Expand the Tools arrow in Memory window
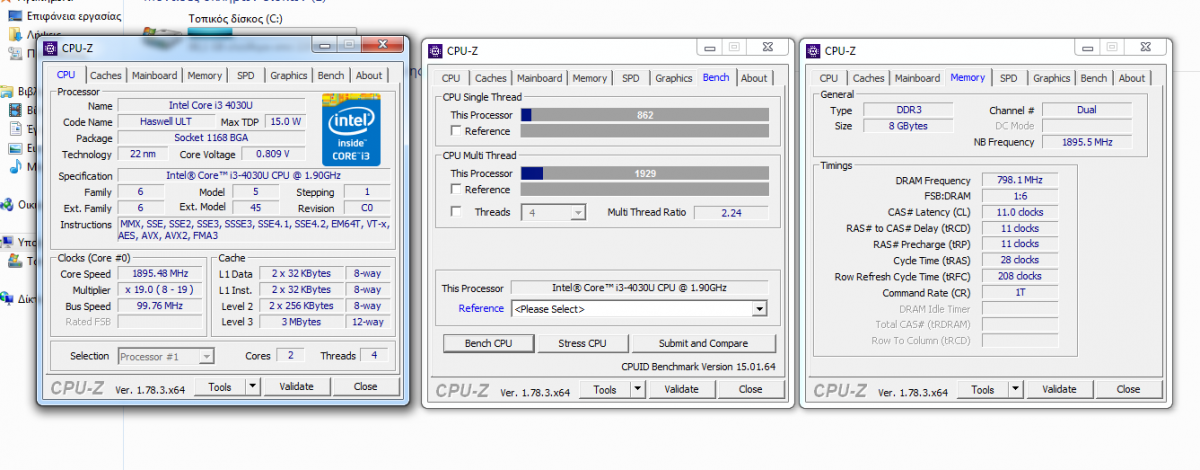Image resolution: width=1200 pixels, height=470 pixels. pyautogui.click(x=1015, y=389)
